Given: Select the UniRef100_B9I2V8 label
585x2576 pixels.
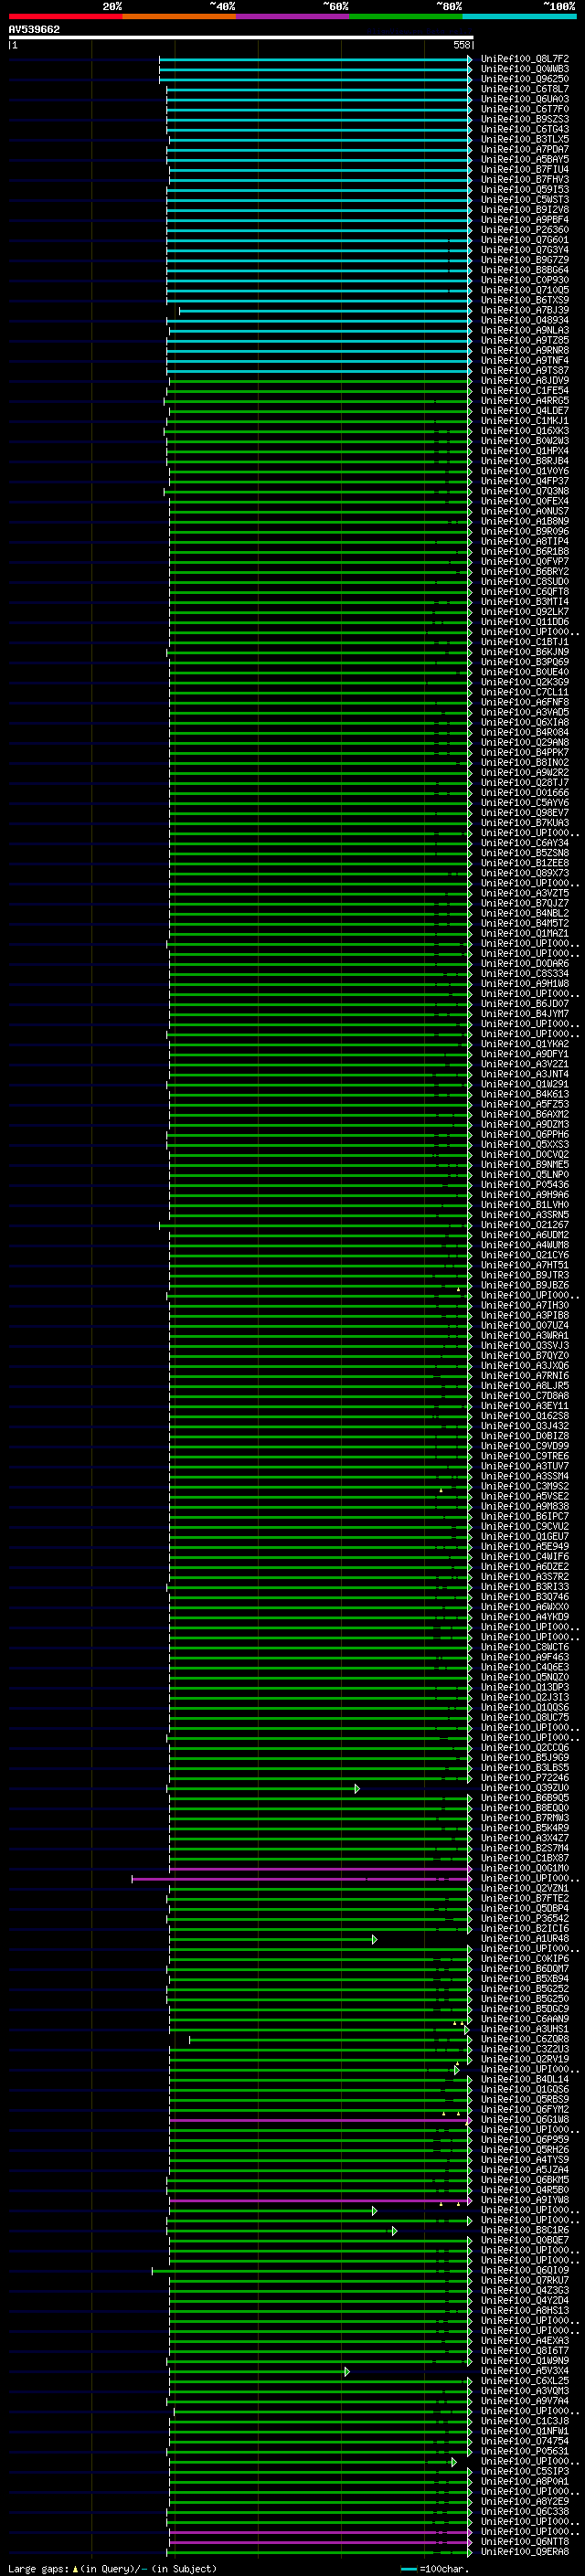Looking at the screenshot, I should (524, 210).
